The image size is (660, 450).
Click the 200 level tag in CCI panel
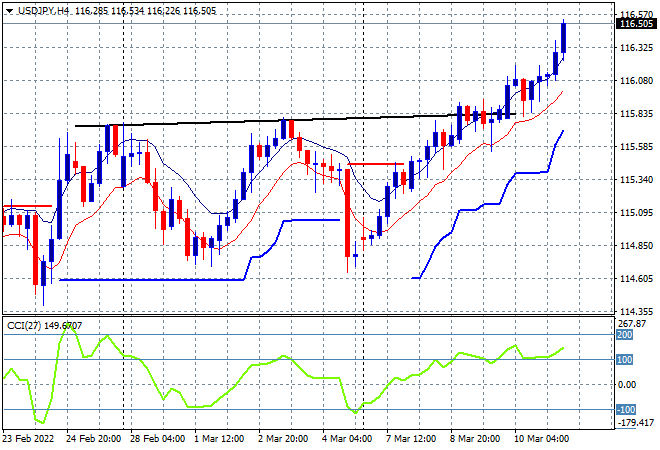pyautogui.click(x=625, y=335)
